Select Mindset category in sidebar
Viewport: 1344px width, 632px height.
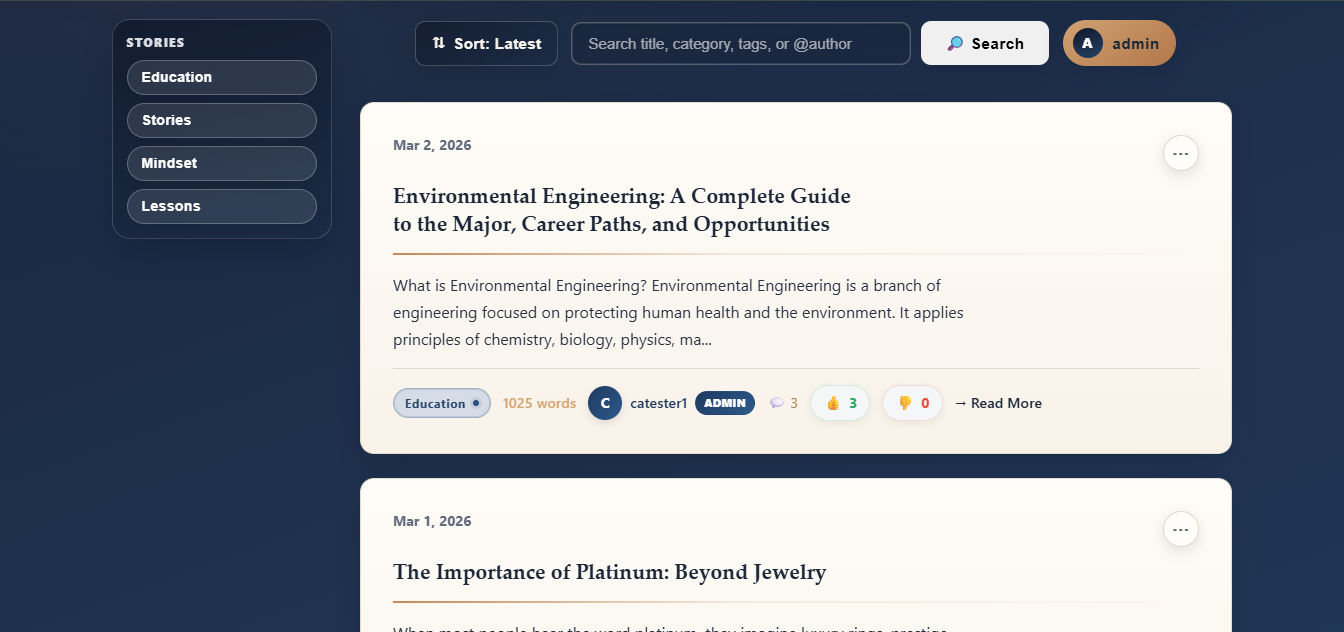(x=221, y=163)
